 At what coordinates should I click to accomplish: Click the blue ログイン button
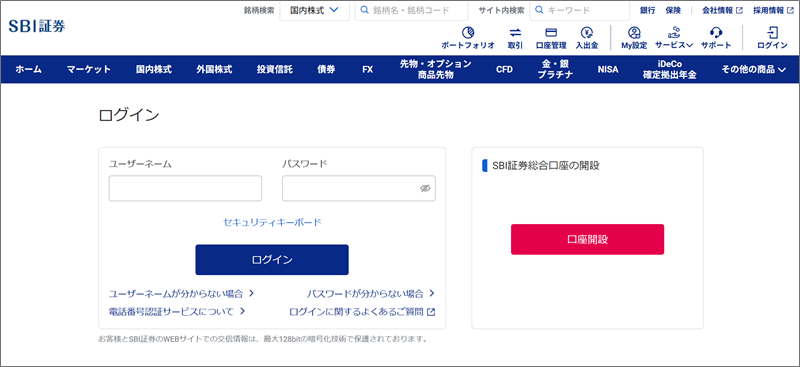pyautogui.click(x=272, y=260)
